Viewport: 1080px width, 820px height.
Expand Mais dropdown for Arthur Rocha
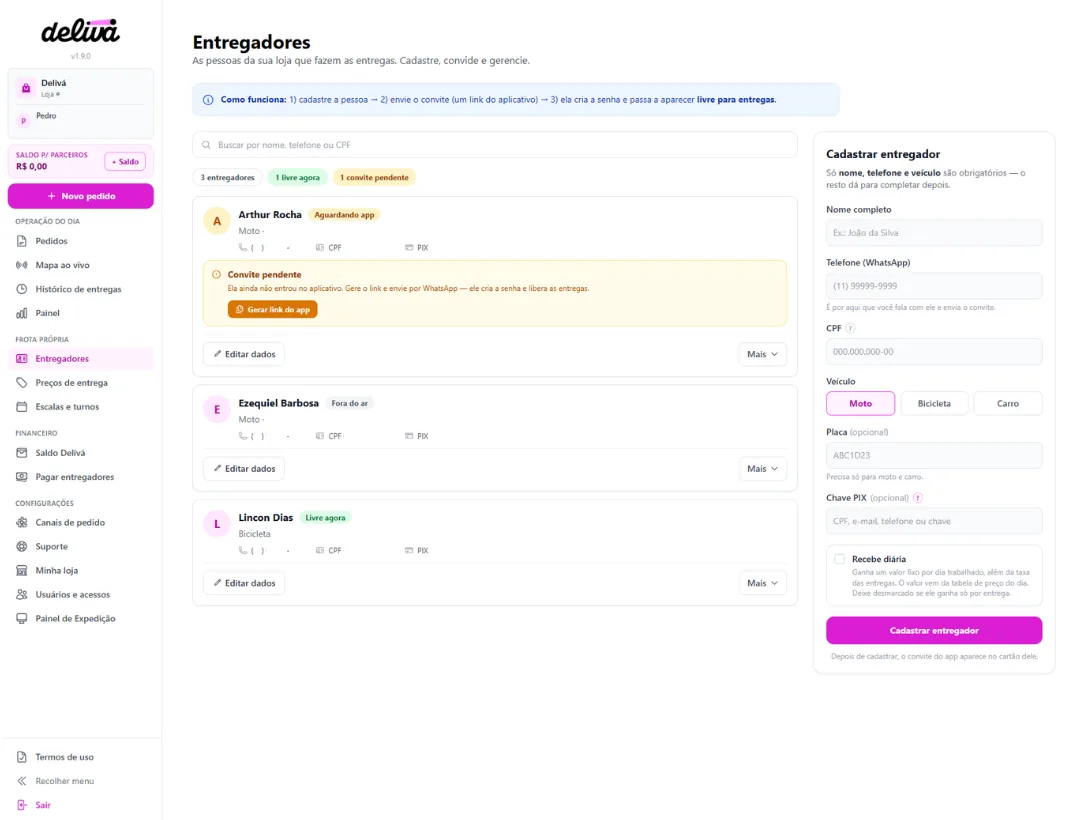(x=762, y=354)
